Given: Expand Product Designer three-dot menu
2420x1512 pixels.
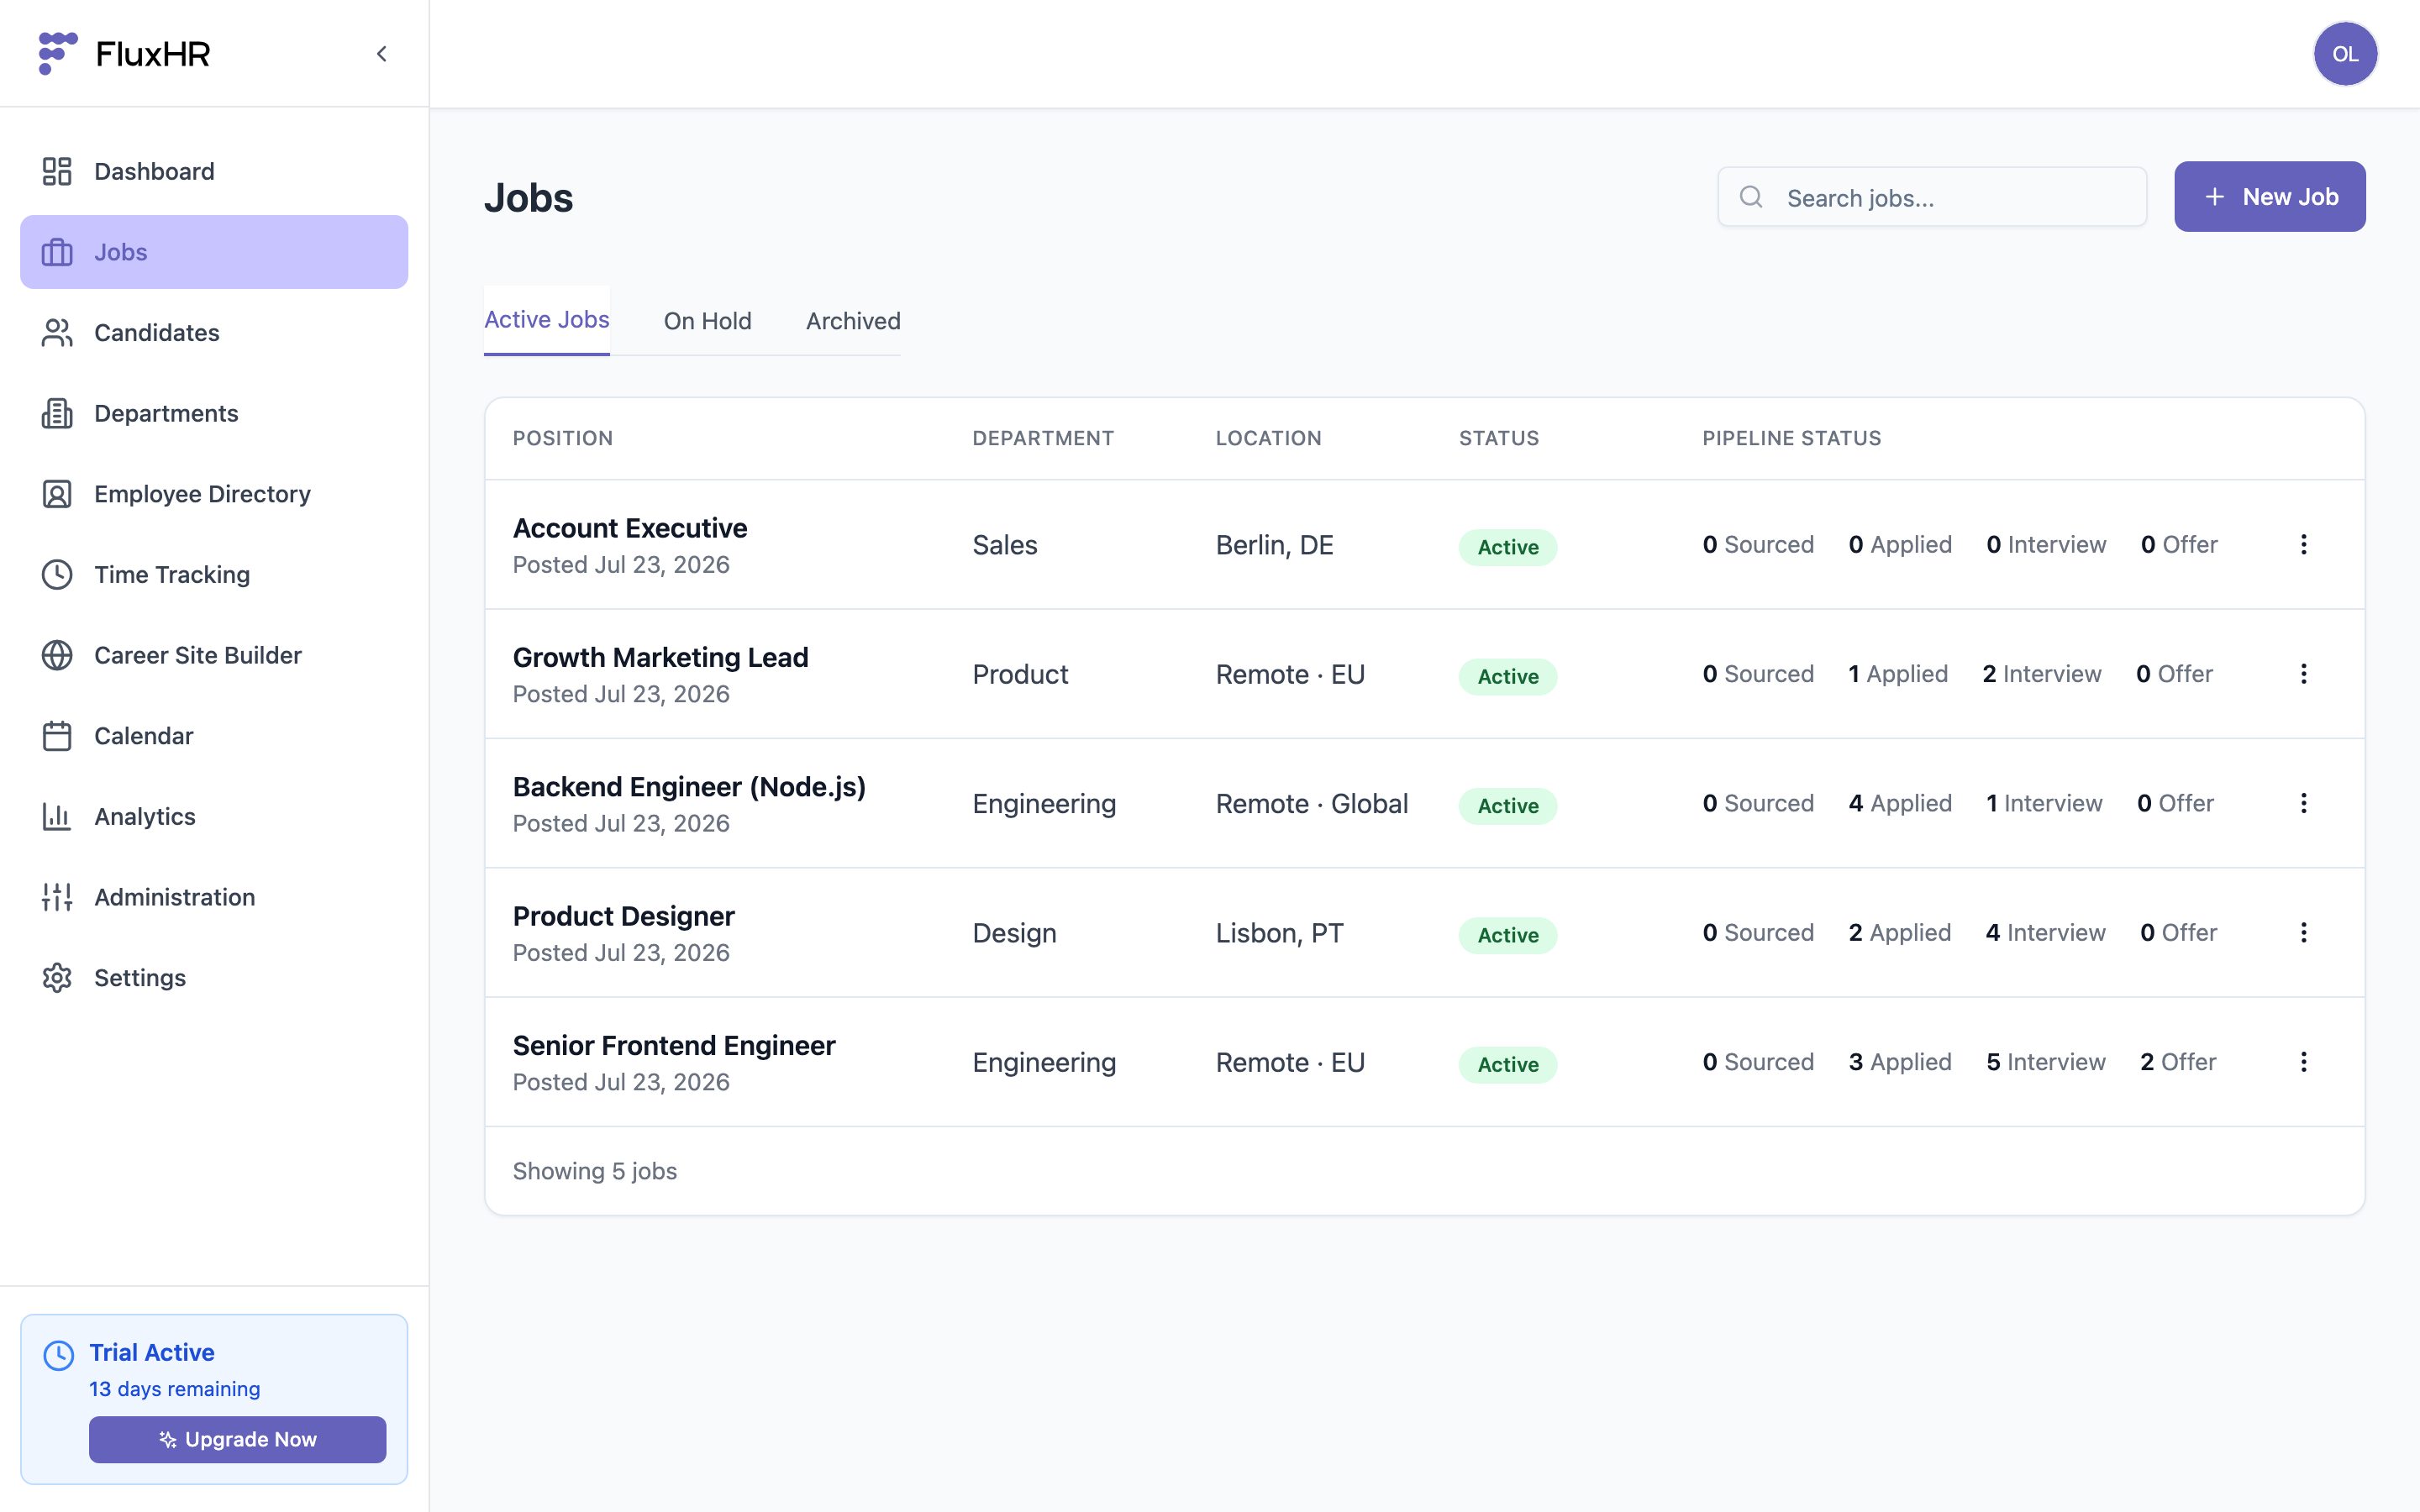Looking at the screenshot, I should (2303, 932).
